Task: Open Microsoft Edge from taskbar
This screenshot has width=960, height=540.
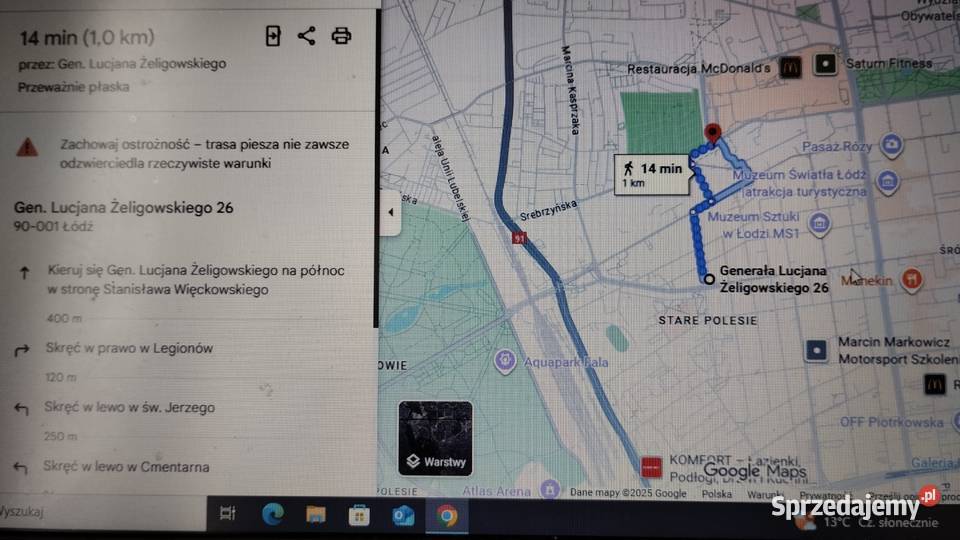Action: click(x=272, y=514)
